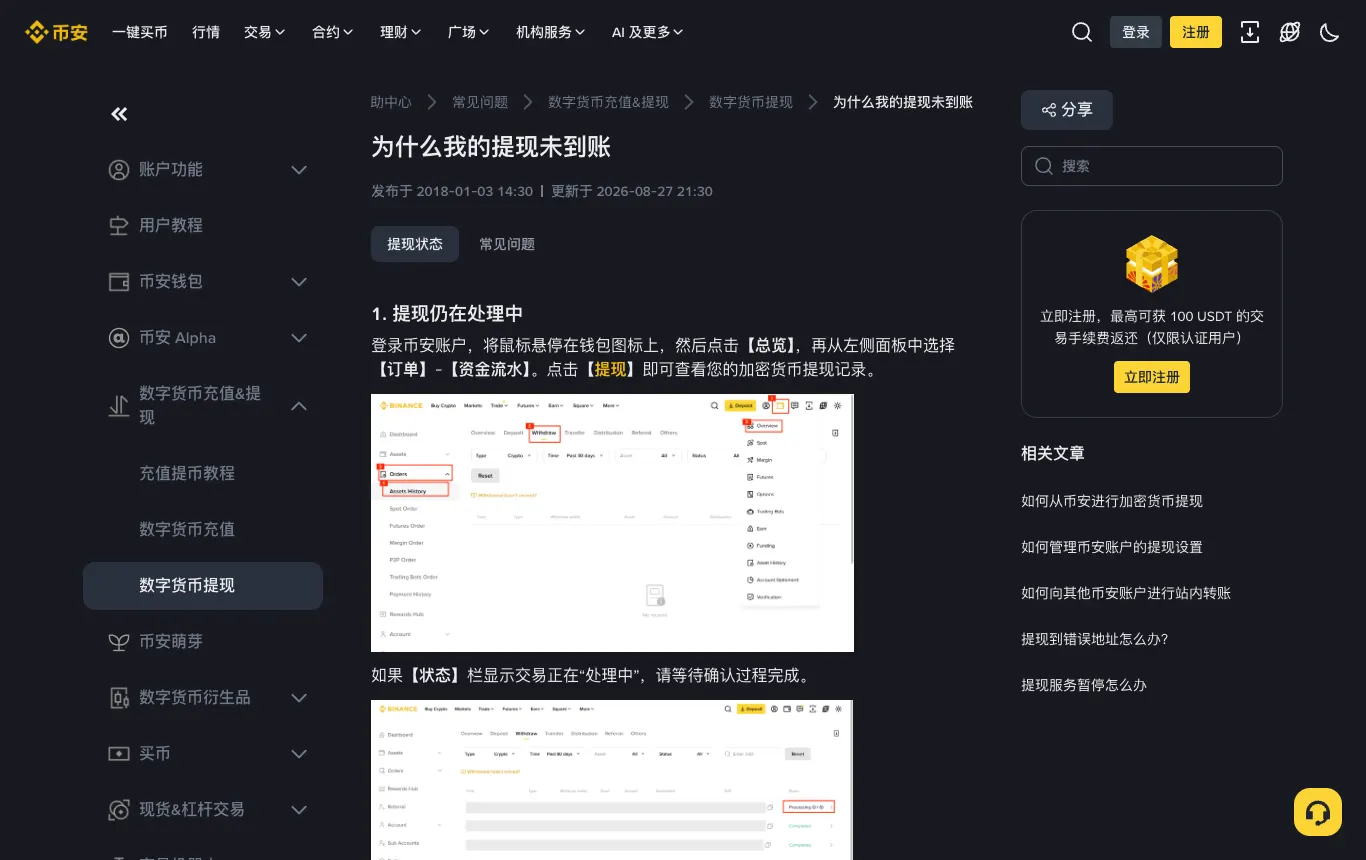Click the 币安钱包 wallet icon
Image resolution: width=1366 pixels, height=860 pixels.
tap(119, 282)
